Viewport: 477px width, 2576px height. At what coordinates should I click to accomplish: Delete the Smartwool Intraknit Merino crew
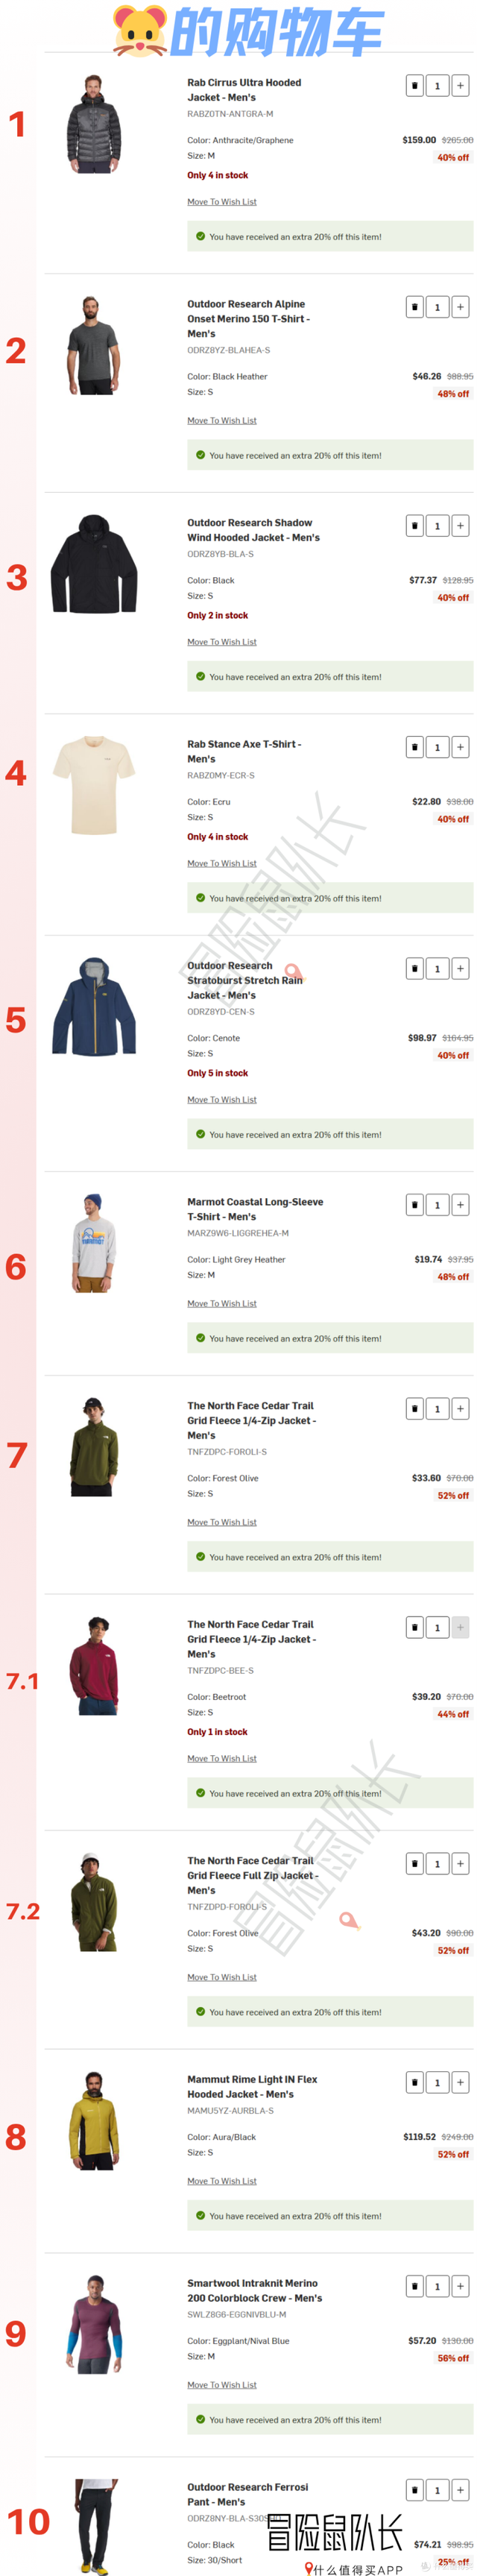tap(414, 2286)
